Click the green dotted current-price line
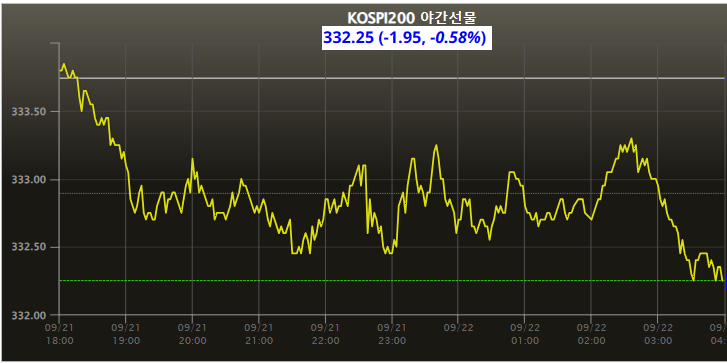Screen dimensions: 727x363 click(x=392, y=280)
